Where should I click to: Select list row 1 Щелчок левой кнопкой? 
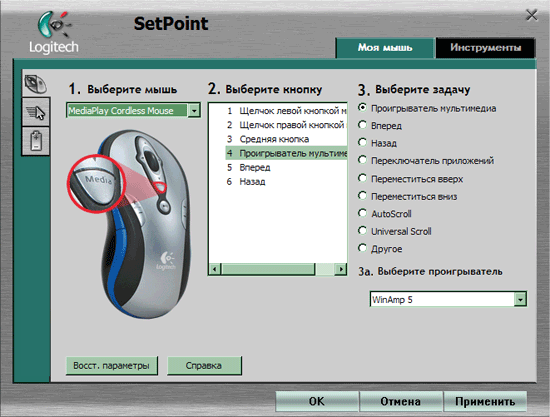tap(286, 111)
